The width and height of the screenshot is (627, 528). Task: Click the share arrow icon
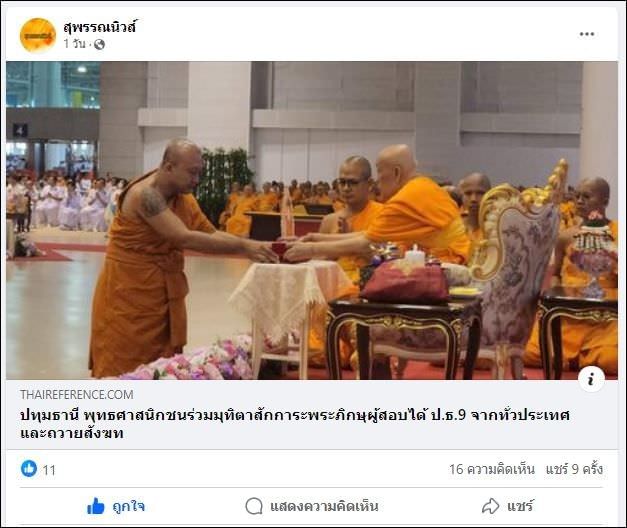(x=490, y=506)
